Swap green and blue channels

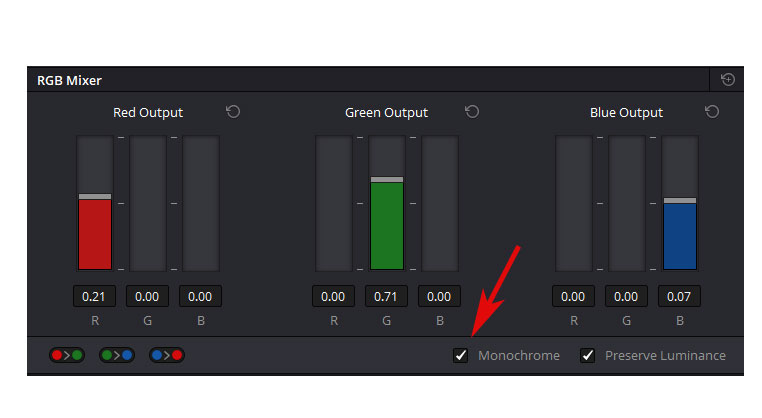click(117, 355)
